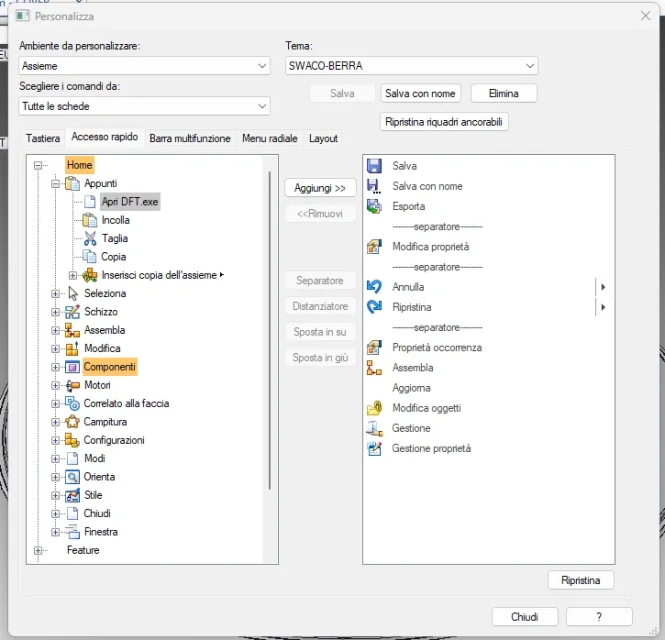
Task: Expand the Schizzo tree node
Action: [x=56, y=312]
